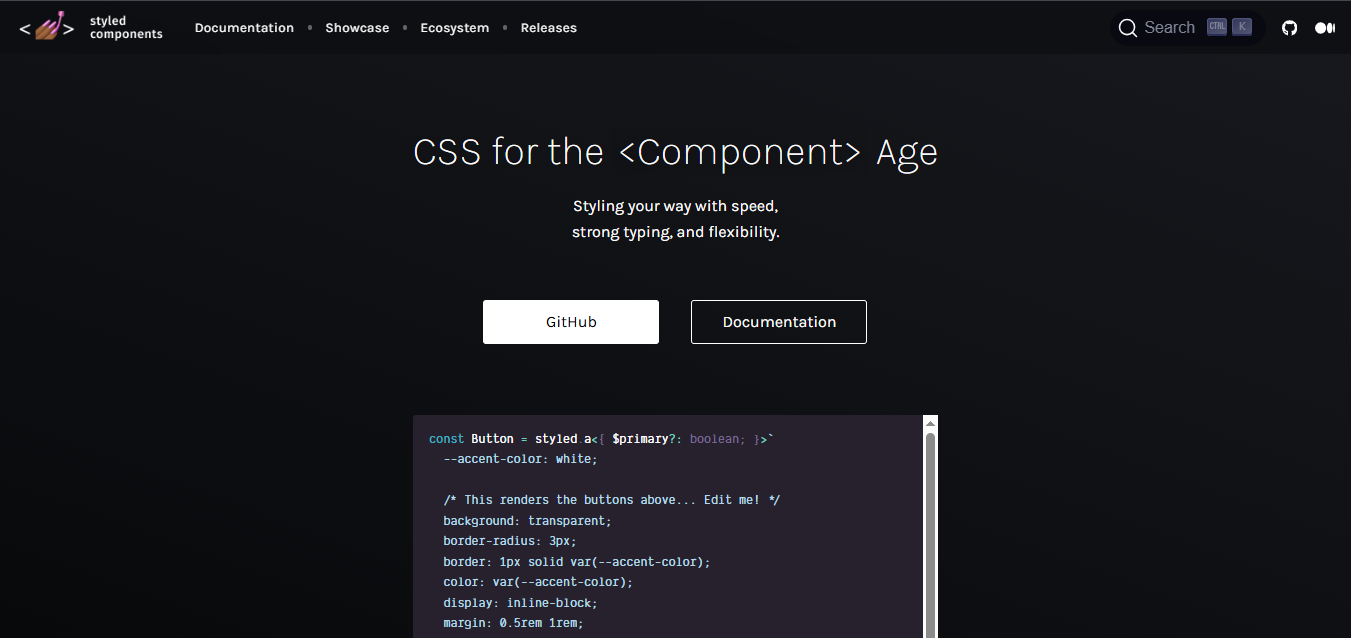Click the code editor scrollbar up arrow
The image size is (1351, 638).
tap(930, 423)
